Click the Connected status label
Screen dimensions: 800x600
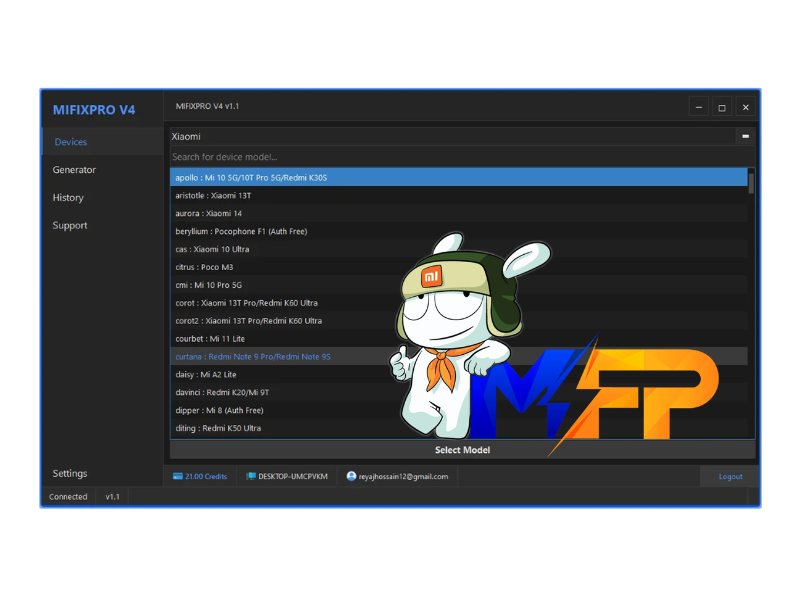[x=68, y=496]
